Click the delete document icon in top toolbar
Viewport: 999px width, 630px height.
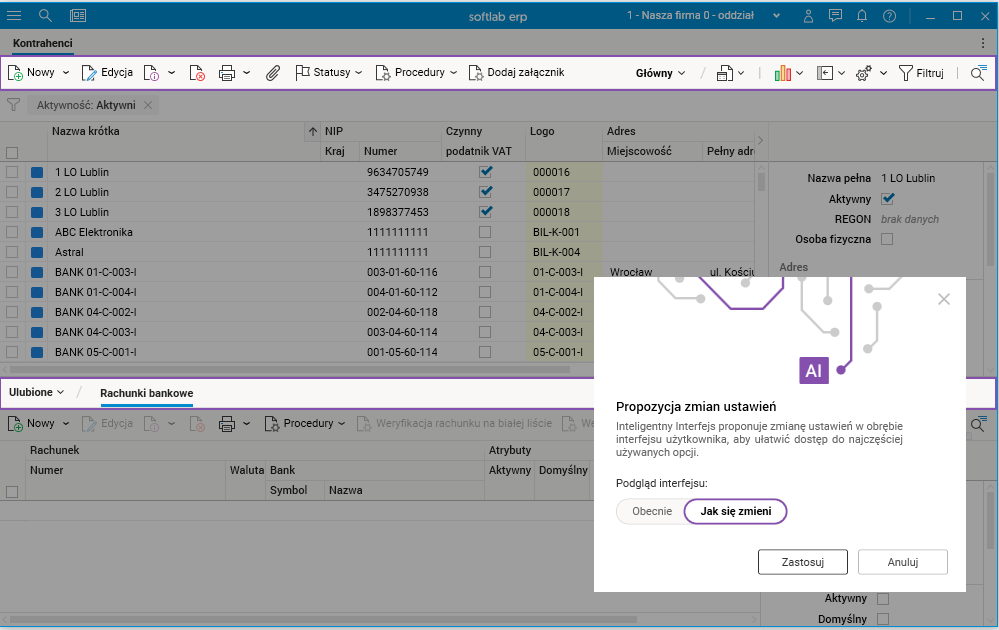point(198,73)
